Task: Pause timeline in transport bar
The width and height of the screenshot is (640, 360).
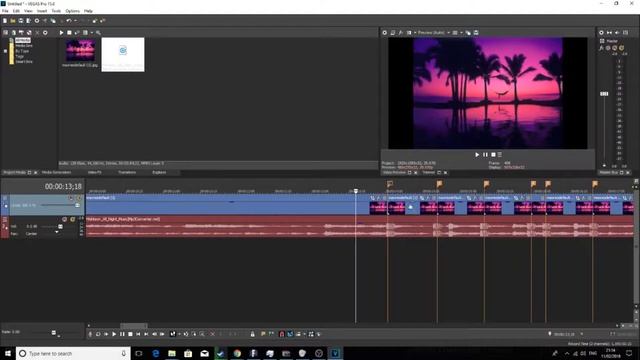Action: point(122,334)
